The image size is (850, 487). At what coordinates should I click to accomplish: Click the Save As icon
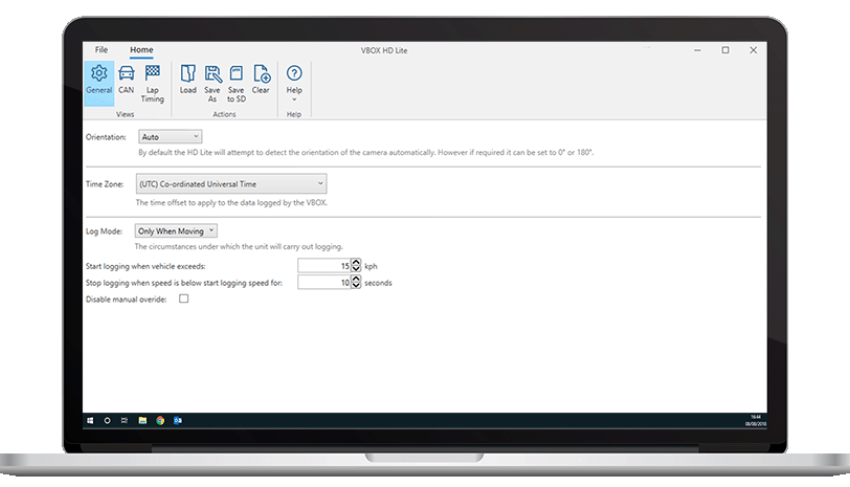tap(213, 78)
